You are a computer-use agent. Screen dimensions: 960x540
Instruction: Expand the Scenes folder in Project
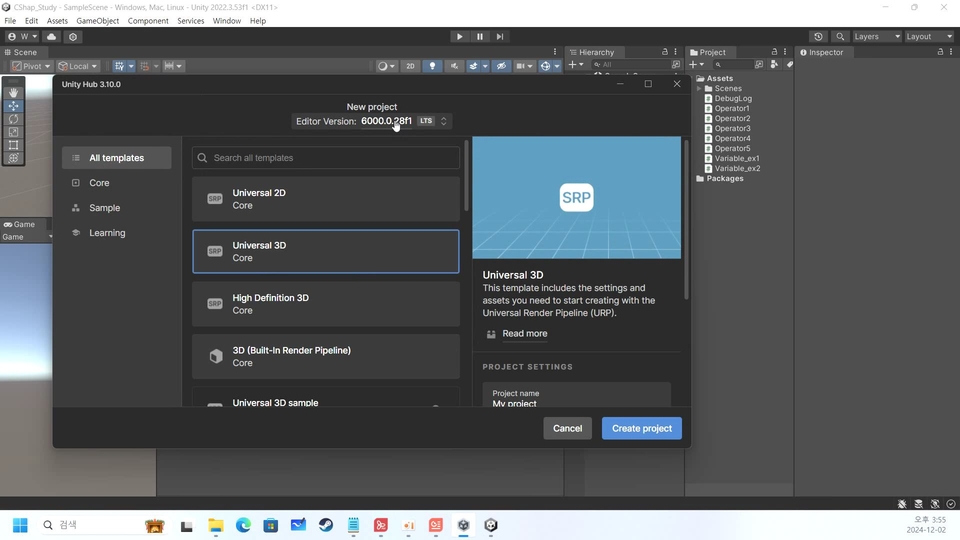(x=699, y=89)
